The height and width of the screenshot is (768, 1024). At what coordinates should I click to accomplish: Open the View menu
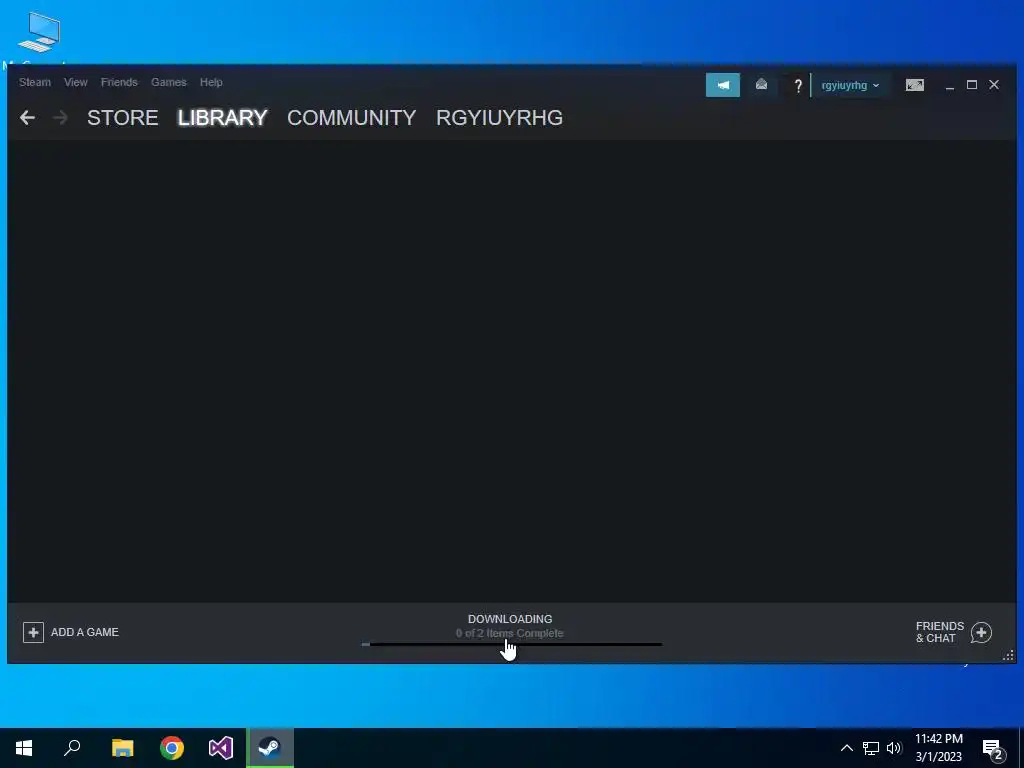point(76,82)
